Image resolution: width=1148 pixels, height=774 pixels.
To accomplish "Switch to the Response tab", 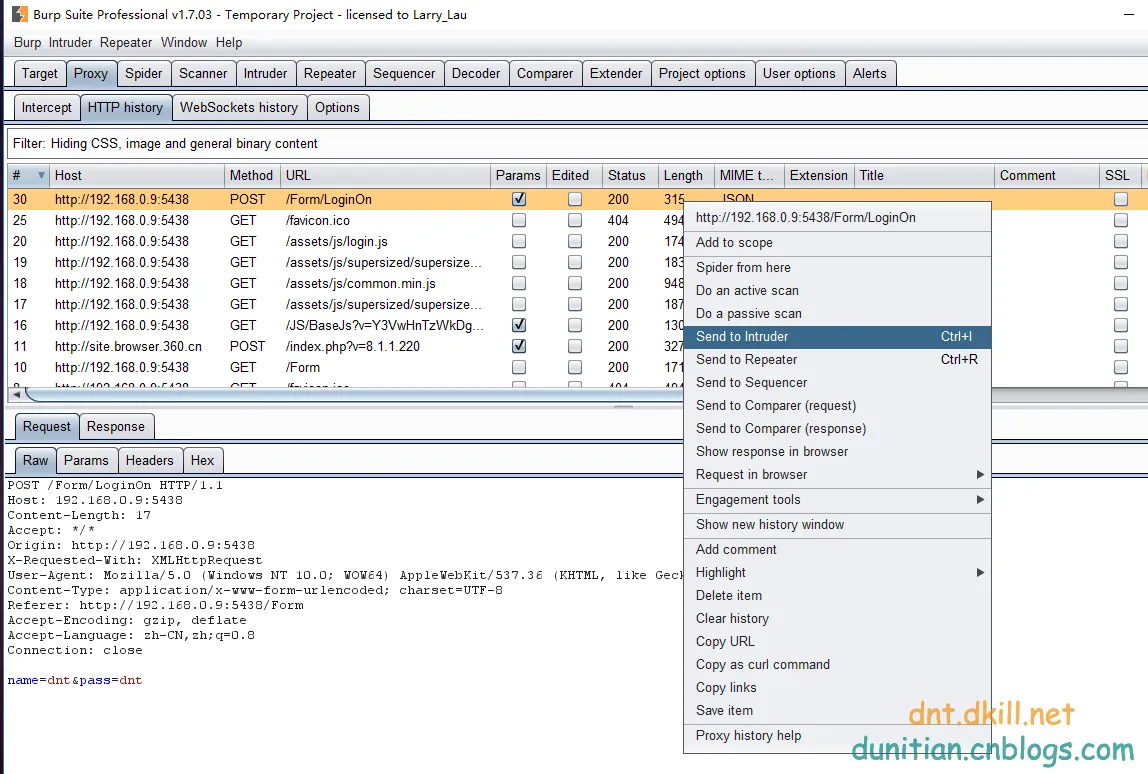I will pos(116,426).
